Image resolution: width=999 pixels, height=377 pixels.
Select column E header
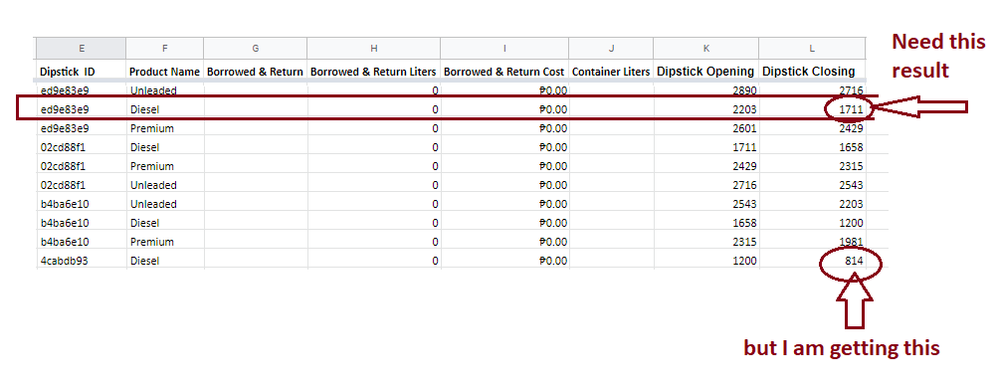(81, 48)
